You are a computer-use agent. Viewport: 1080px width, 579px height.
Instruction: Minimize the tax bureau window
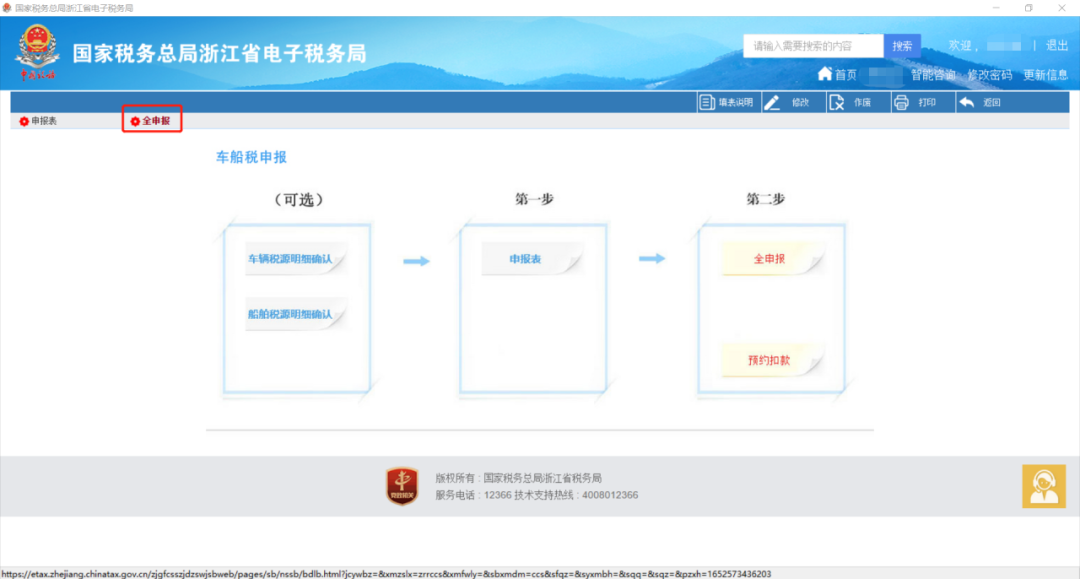tap(996, 8)
